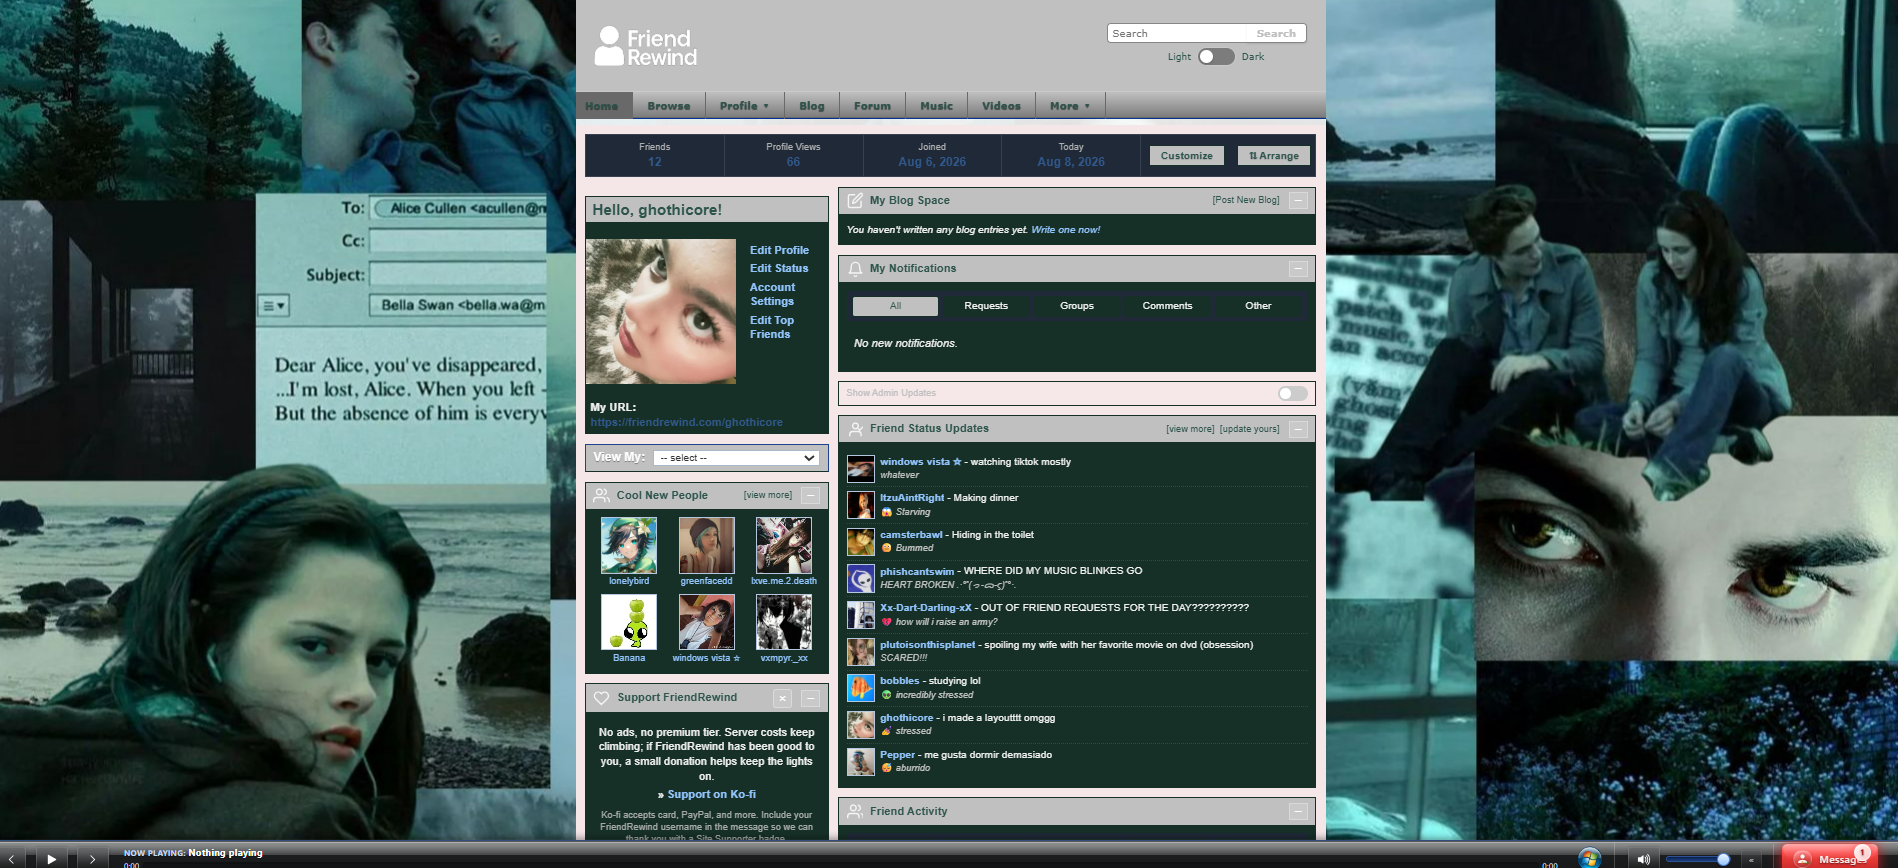The image size is (1898, 868).
Task: Adjust the music player volume slider
Action: tap(1697, 859)
